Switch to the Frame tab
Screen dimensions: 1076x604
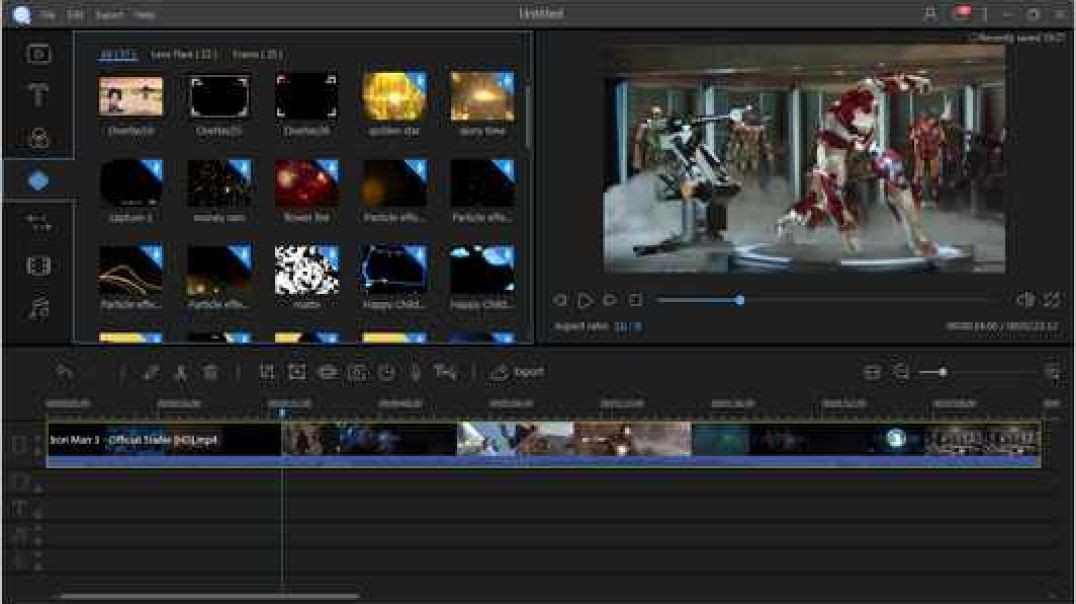click(x=257, y=54)
